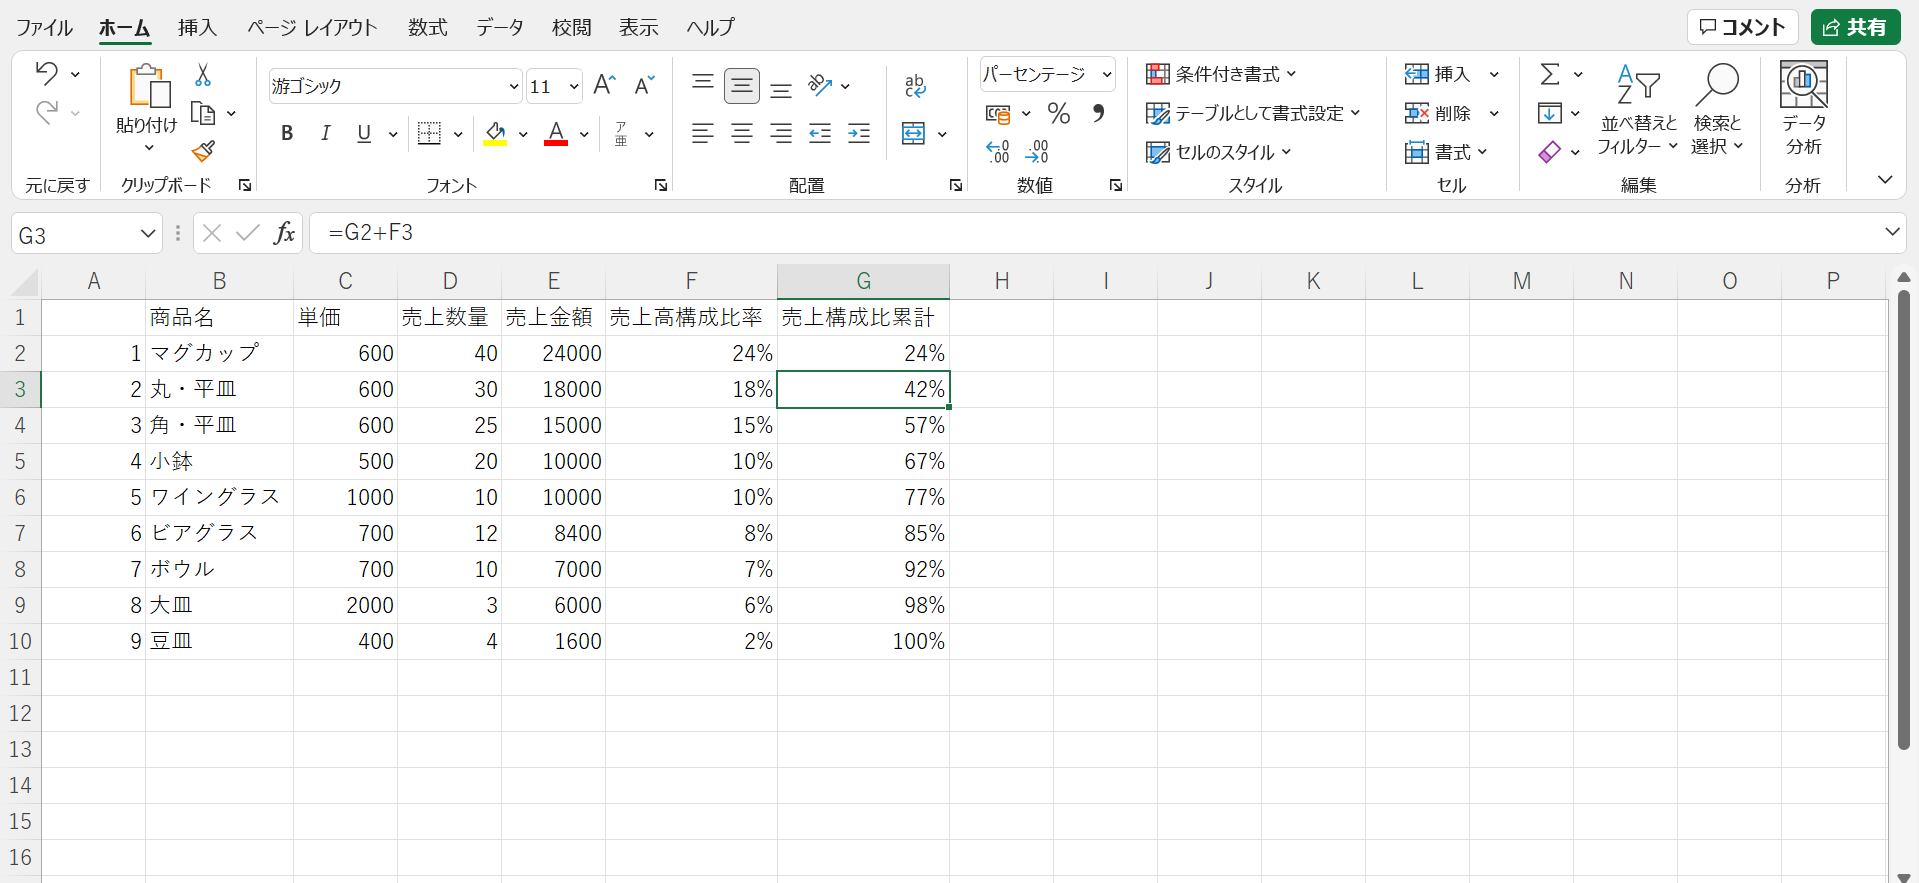1919x883 pixels.
Task: Click the 共有 share button
Action: (x=1855, y=28)
